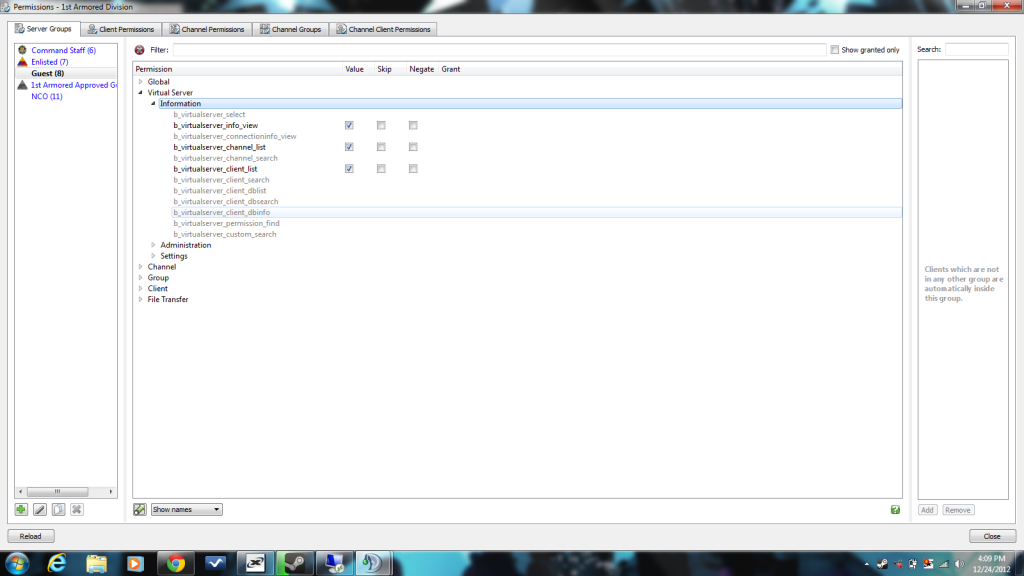Enable Negate for b_virtualserver_client_list

coord(413,169)
